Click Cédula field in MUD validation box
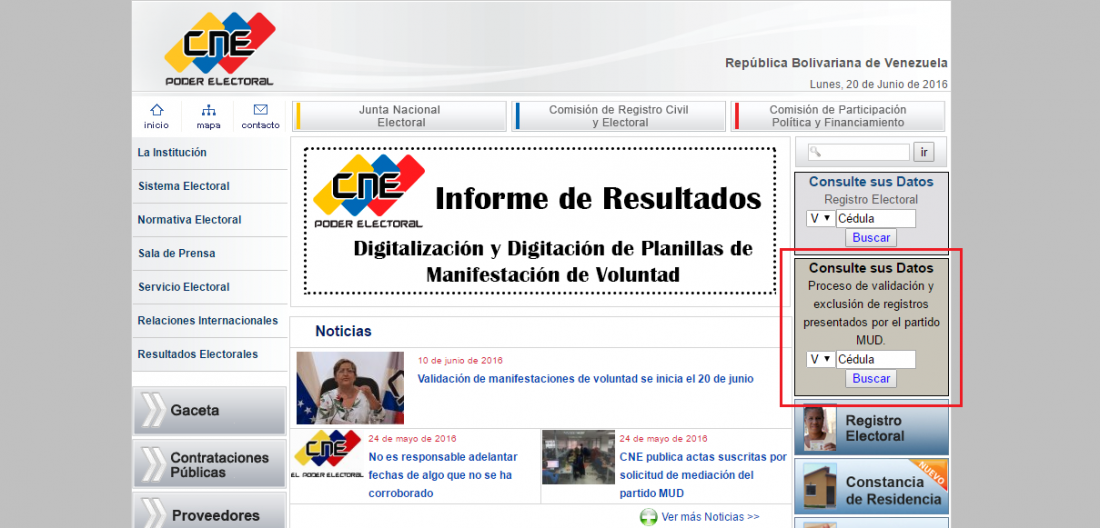Image resolution: width=1100 pixels, height=528 pixels. pyautogui.click(x=876, y=360)
